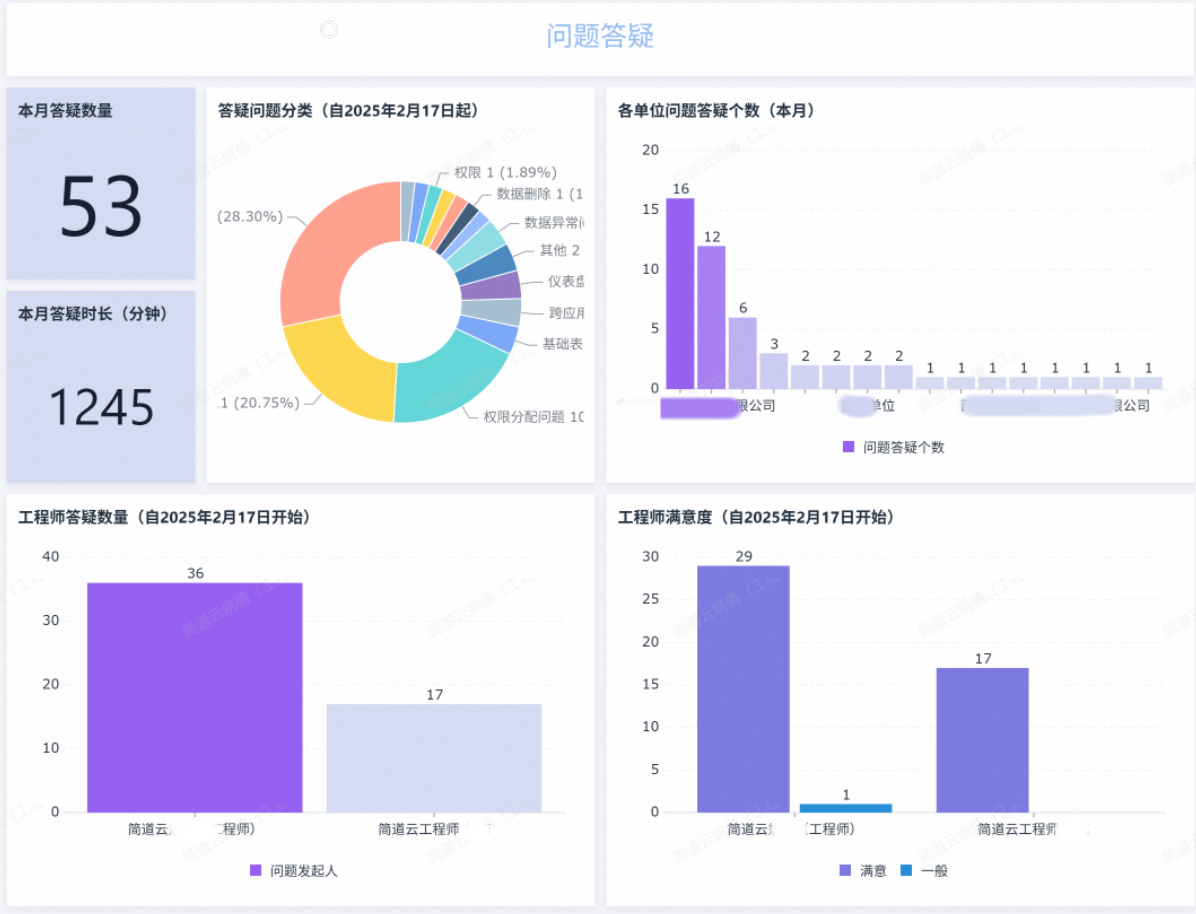Toggle the 问题答疑个数 legend series
The height and width of the screenshot is (914, 1196).
pyautogui.click(x=893, y=447)
